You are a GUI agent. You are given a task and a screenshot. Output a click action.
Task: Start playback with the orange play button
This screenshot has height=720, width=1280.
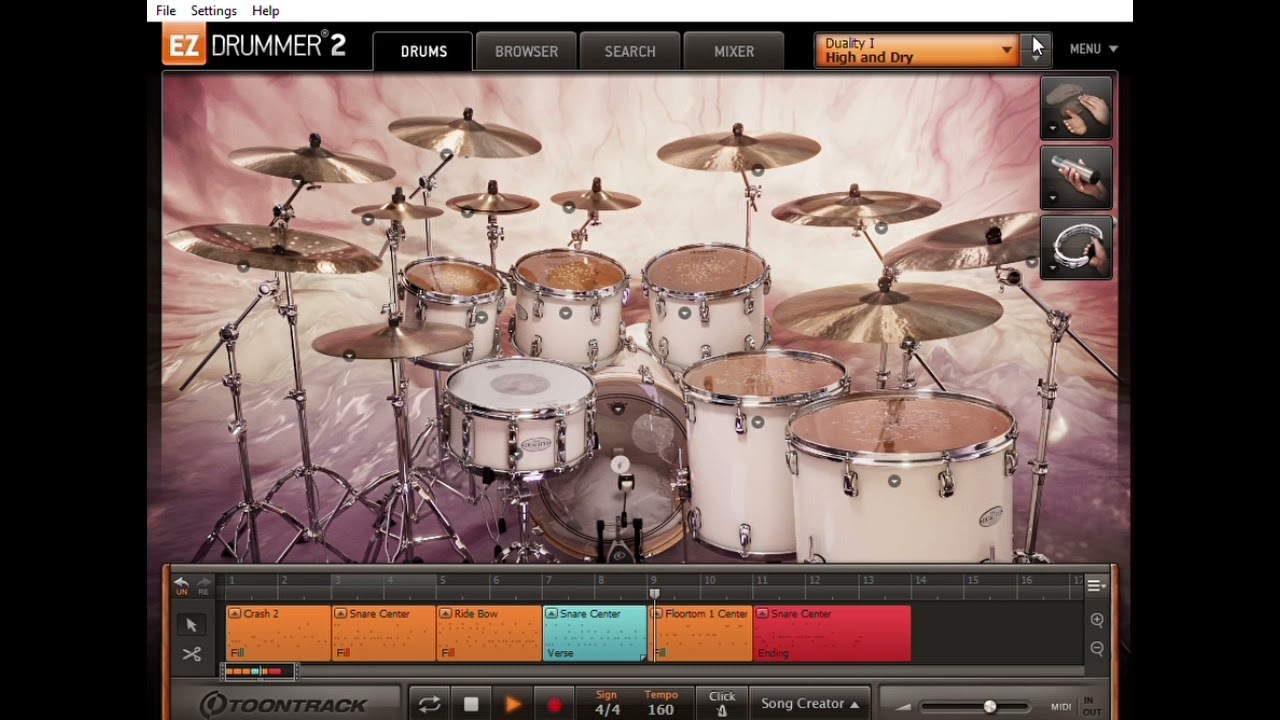[512, 704]
